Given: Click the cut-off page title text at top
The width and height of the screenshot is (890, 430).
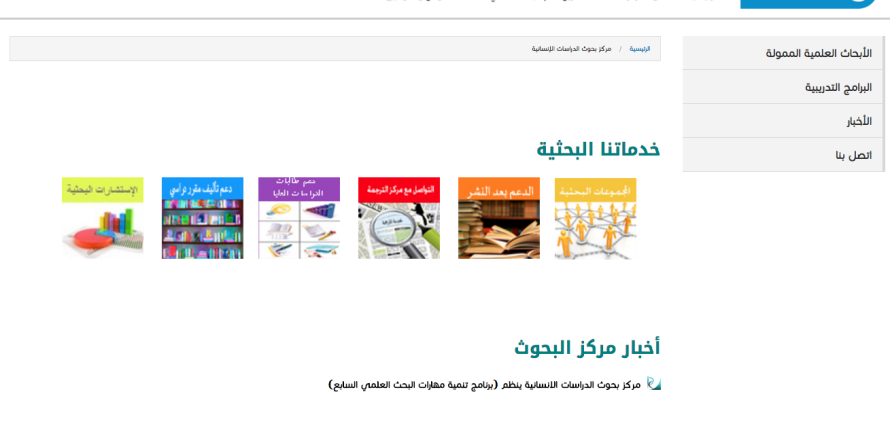Looking at the screenshot, I should [550, 2].
